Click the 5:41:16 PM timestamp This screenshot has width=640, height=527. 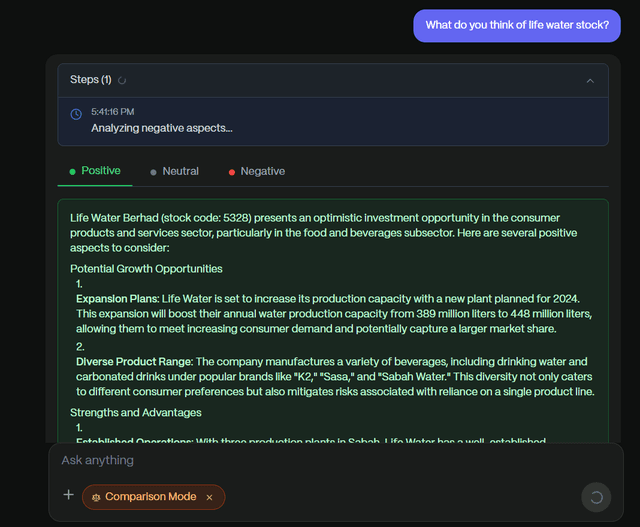click(x=113, y=111)
